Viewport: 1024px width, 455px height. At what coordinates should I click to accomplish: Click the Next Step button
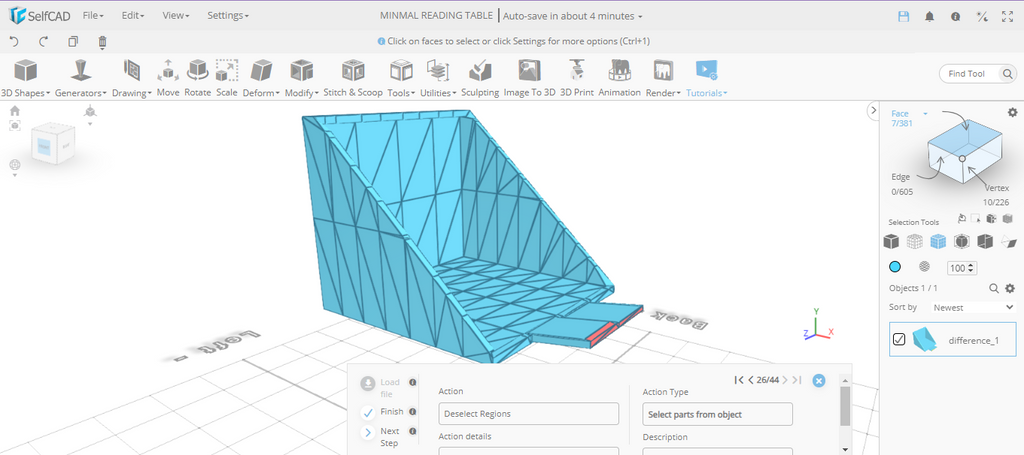tap(368, 432)
